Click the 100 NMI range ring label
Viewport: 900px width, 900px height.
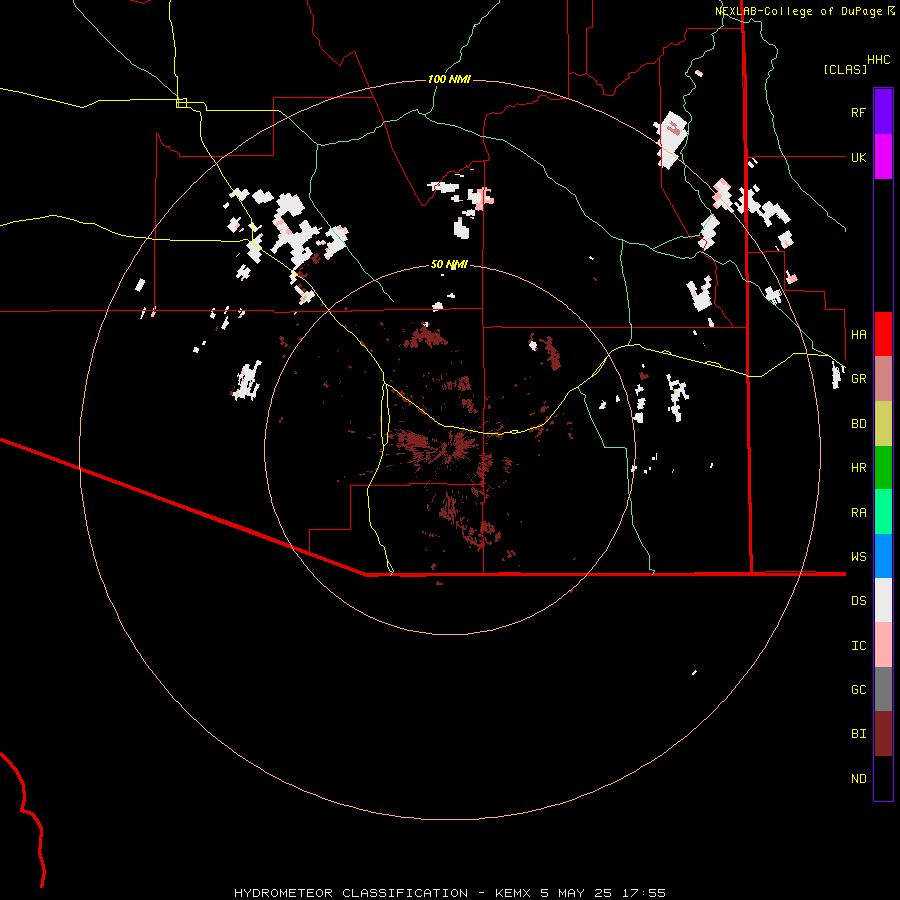pos(449,79)
